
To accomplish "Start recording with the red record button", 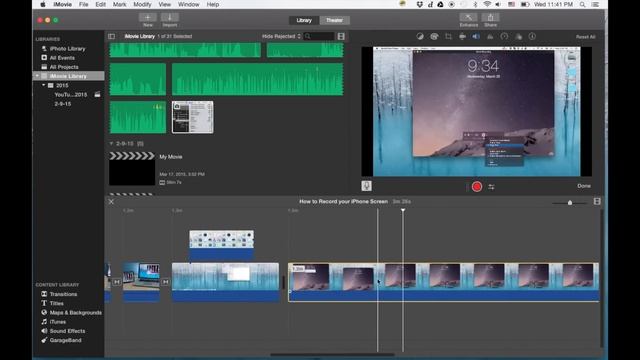I will click(476, 187).
